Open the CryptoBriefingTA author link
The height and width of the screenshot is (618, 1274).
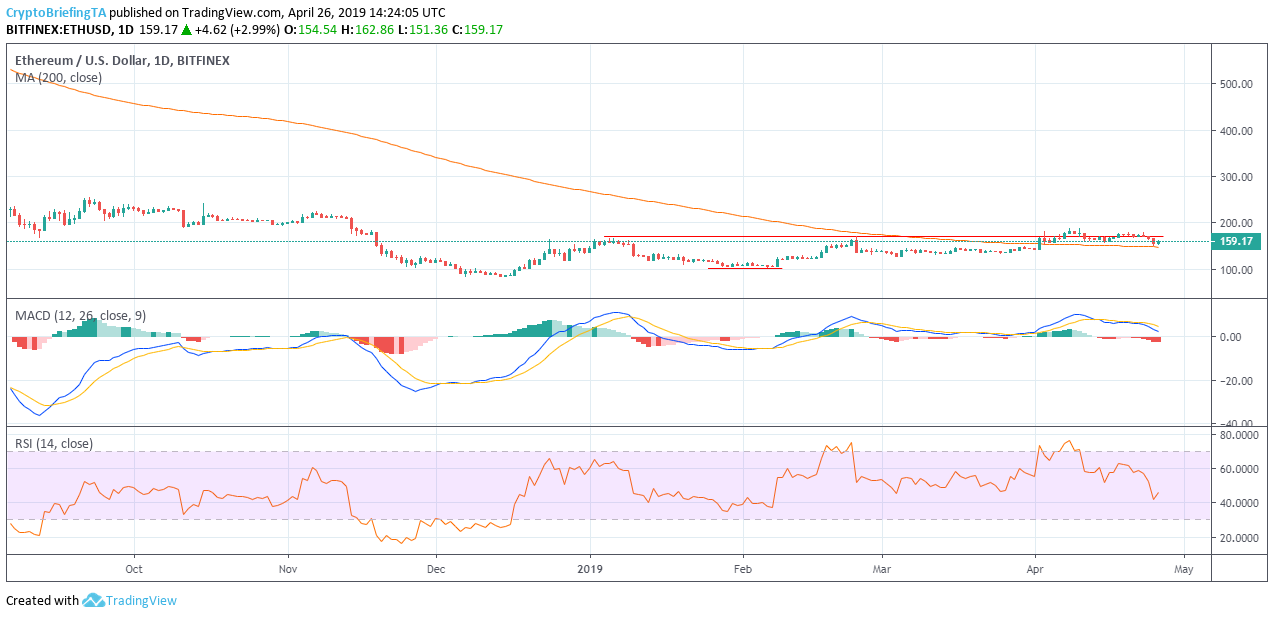(55, 13)
